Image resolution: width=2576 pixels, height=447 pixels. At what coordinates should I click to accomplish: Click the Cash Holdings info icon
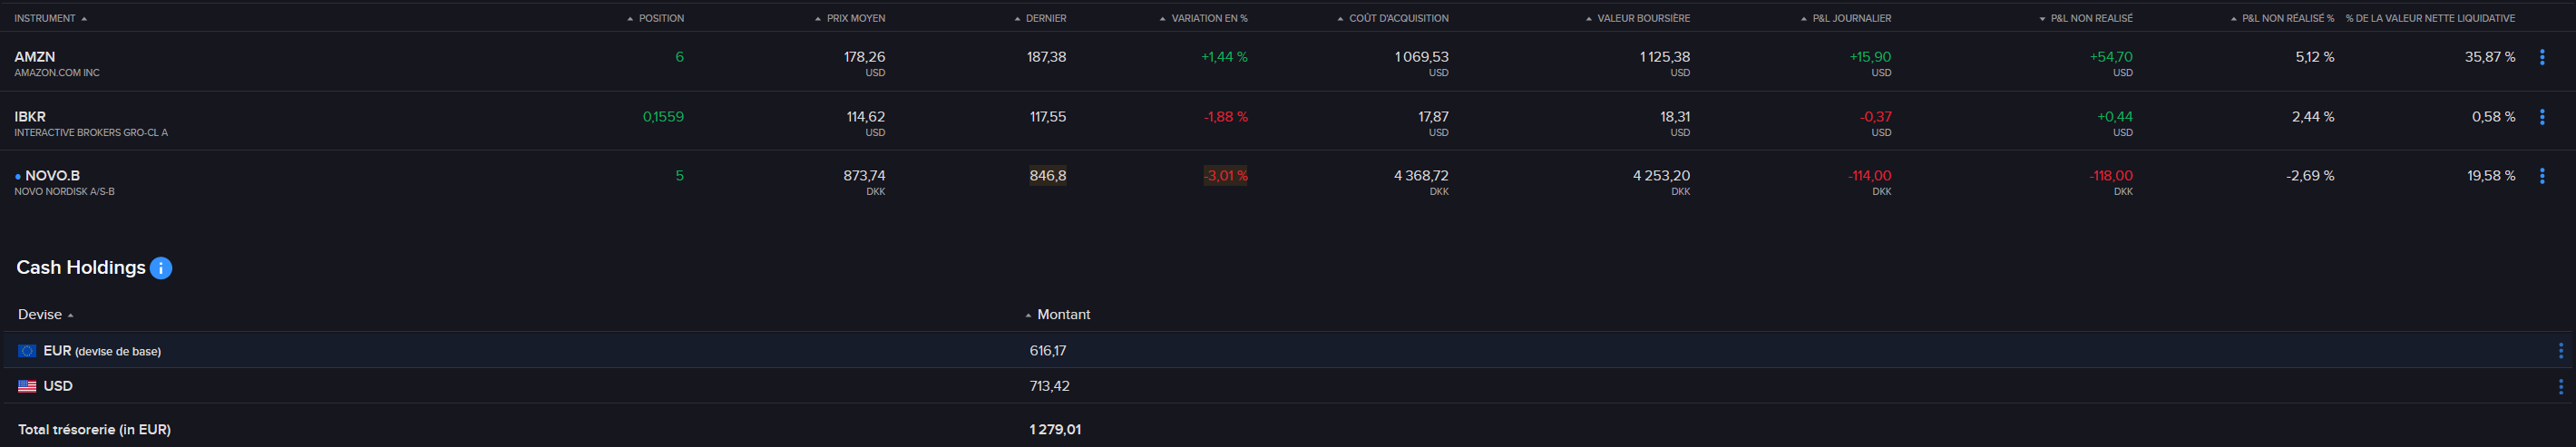(x=161, y=268)
